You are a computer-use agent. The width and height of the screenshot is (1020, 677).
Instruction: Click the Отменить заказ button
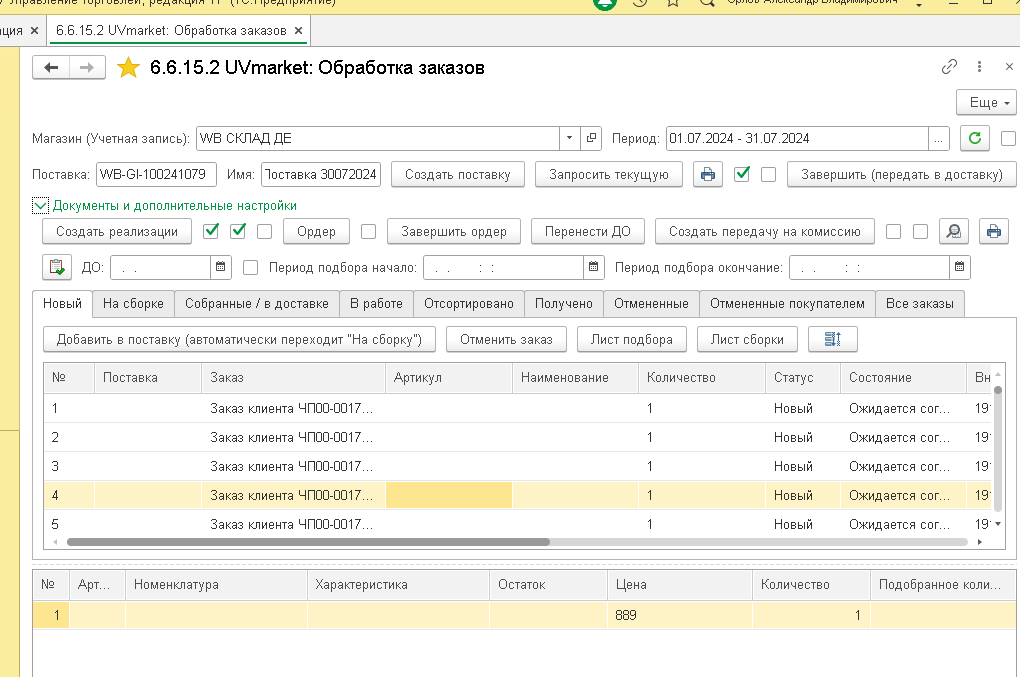click(506, 339)
